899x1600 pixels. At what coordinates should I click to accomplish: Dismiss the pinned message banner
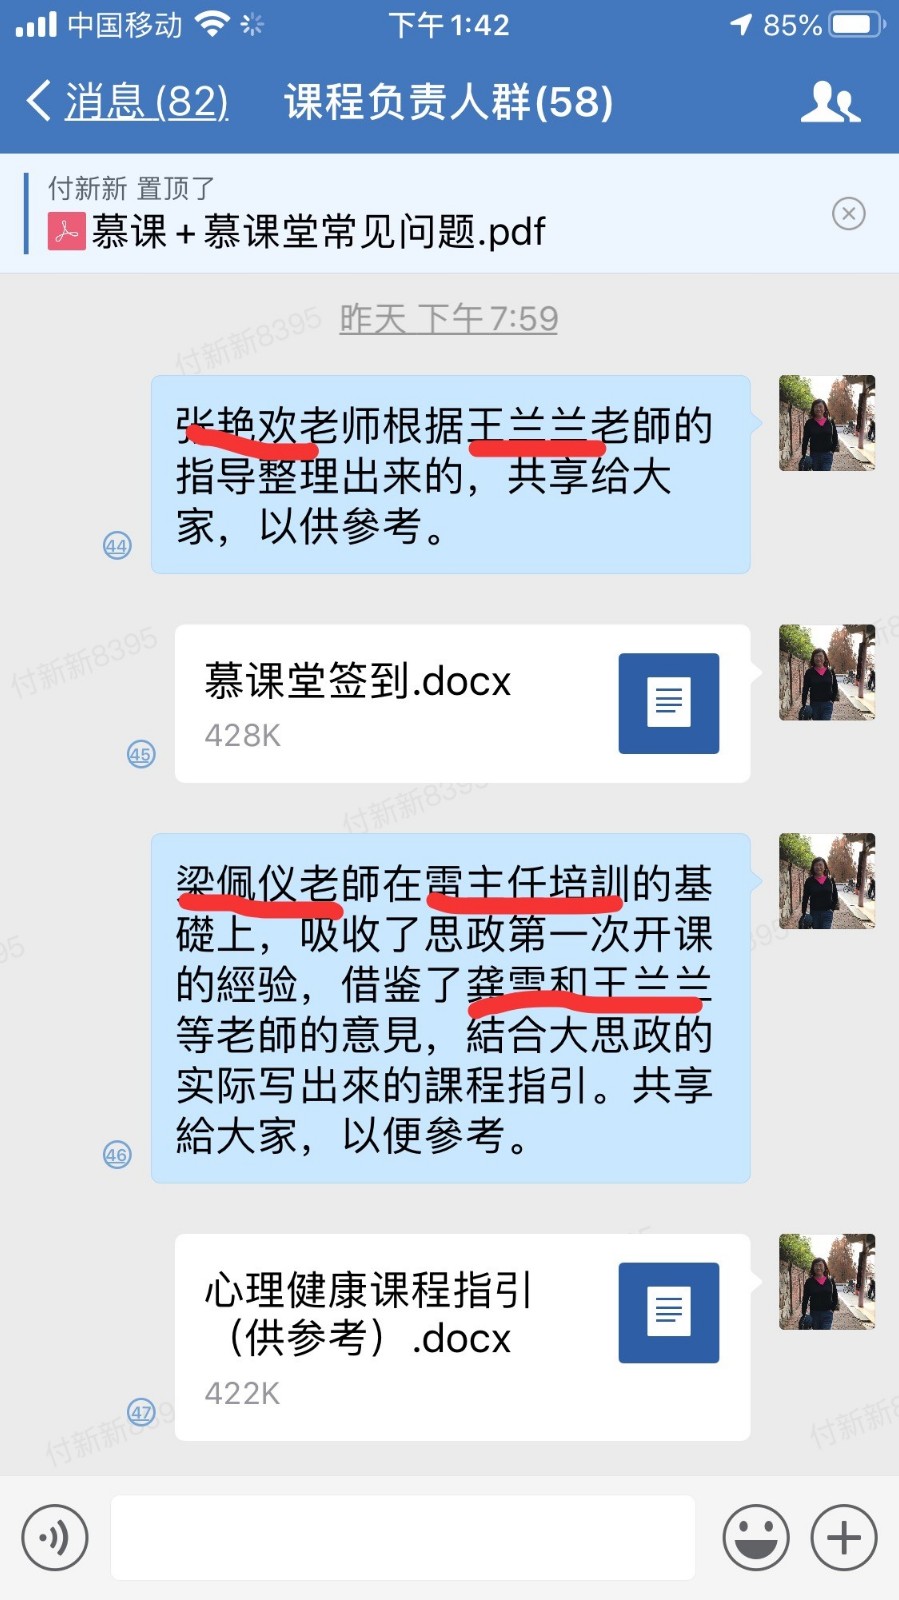pos(849,213)
